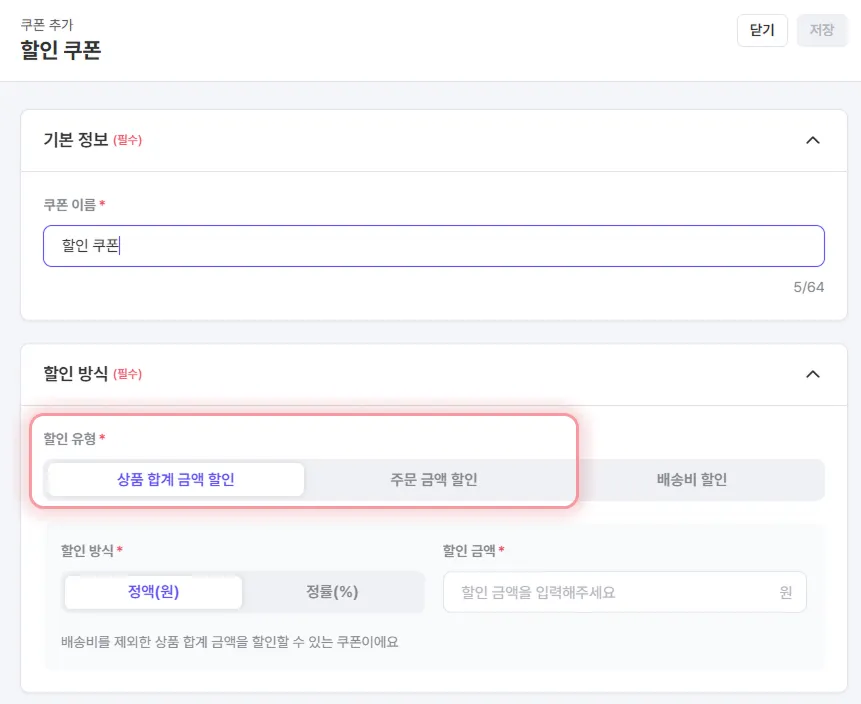Collapse the 할인 방식 section chevron
This screenshot has width=861, height=704.
point(812,374)
